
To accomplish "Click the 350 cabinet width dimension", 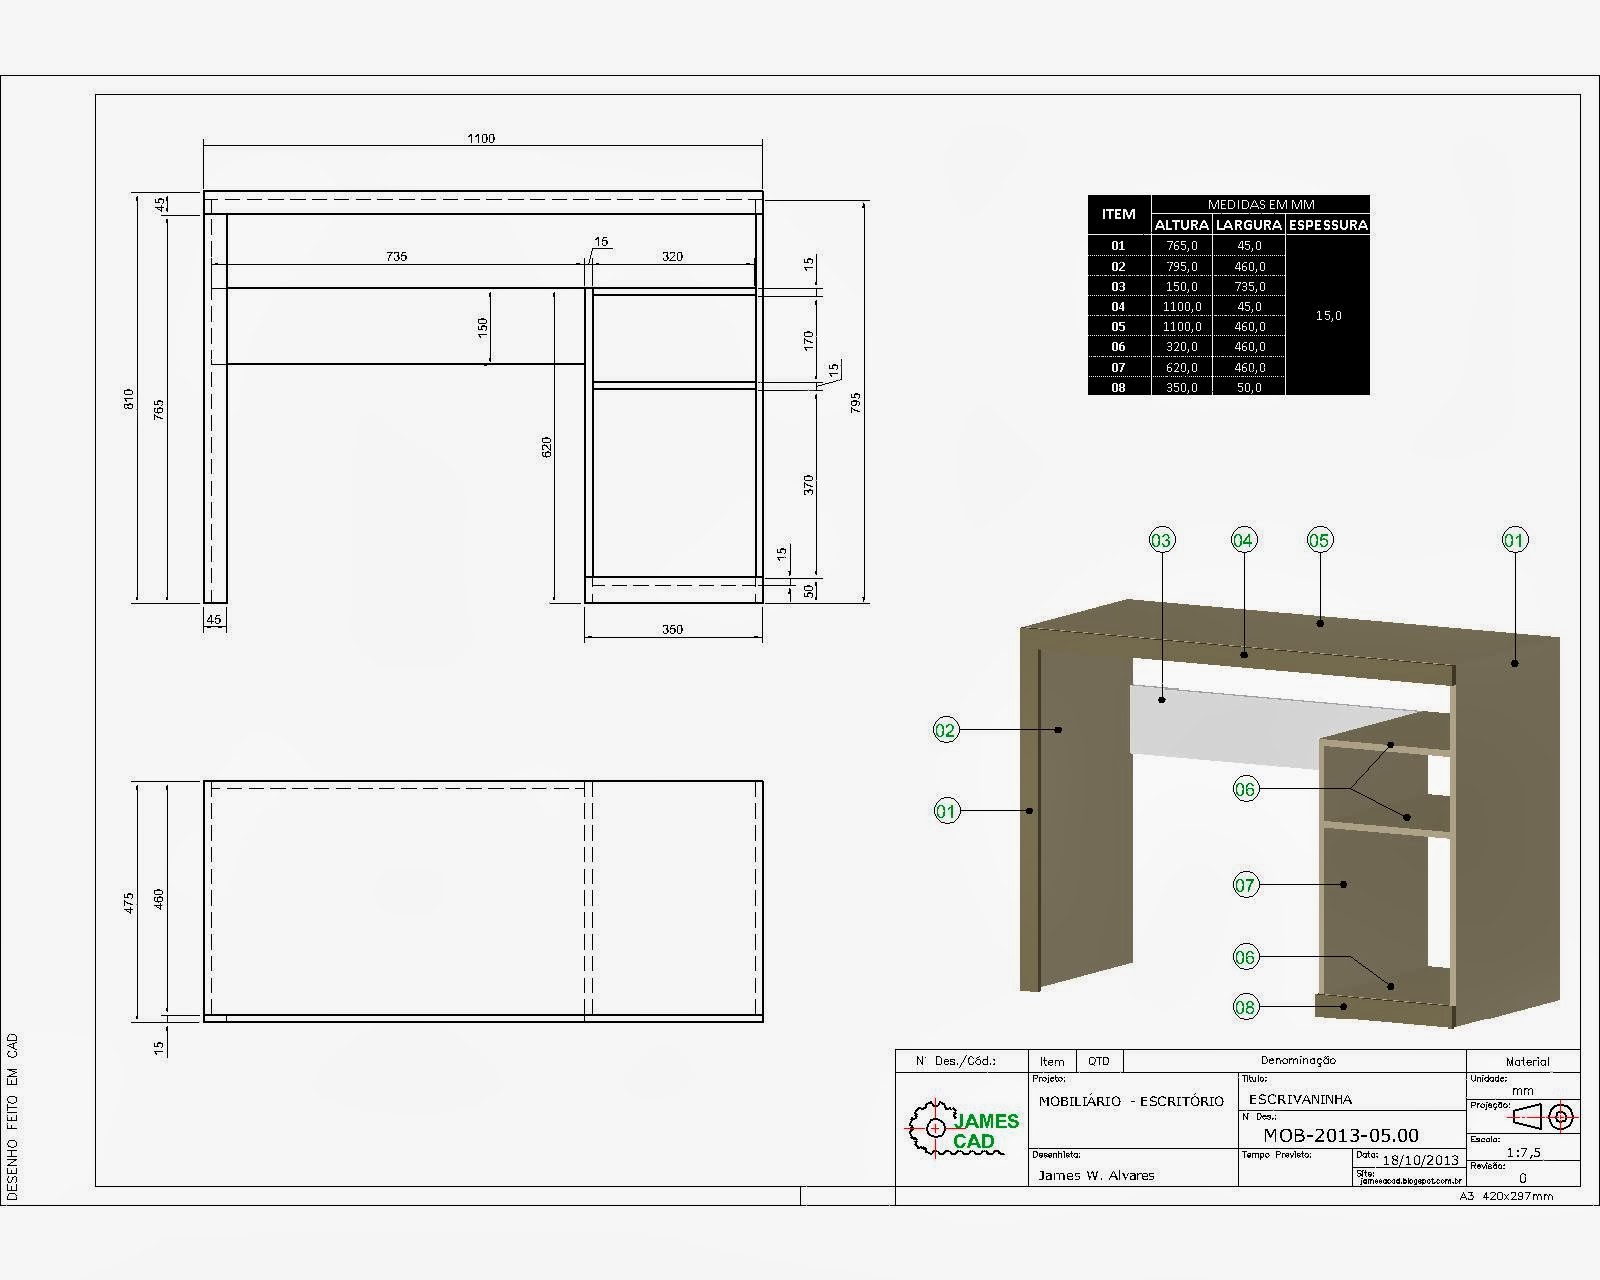I will (672, 629).
